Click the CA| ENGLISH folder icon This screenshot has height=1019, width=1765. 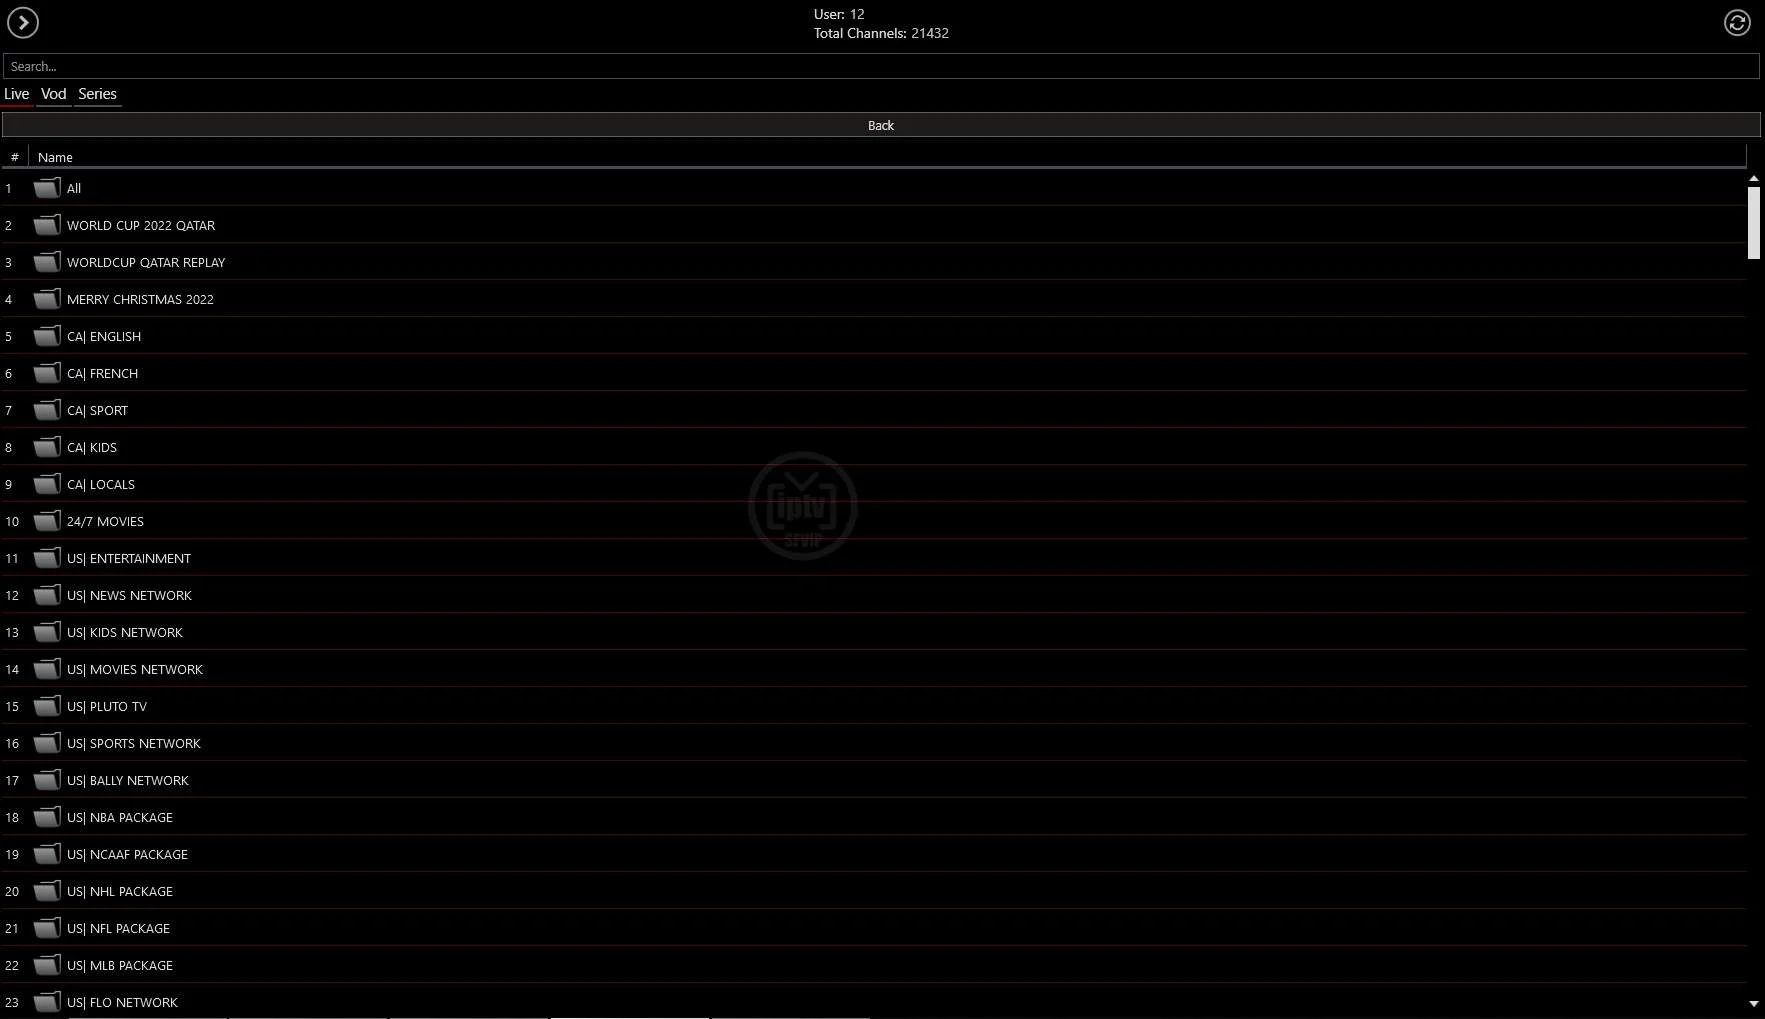pyautogui.click(x=47, y=336)
